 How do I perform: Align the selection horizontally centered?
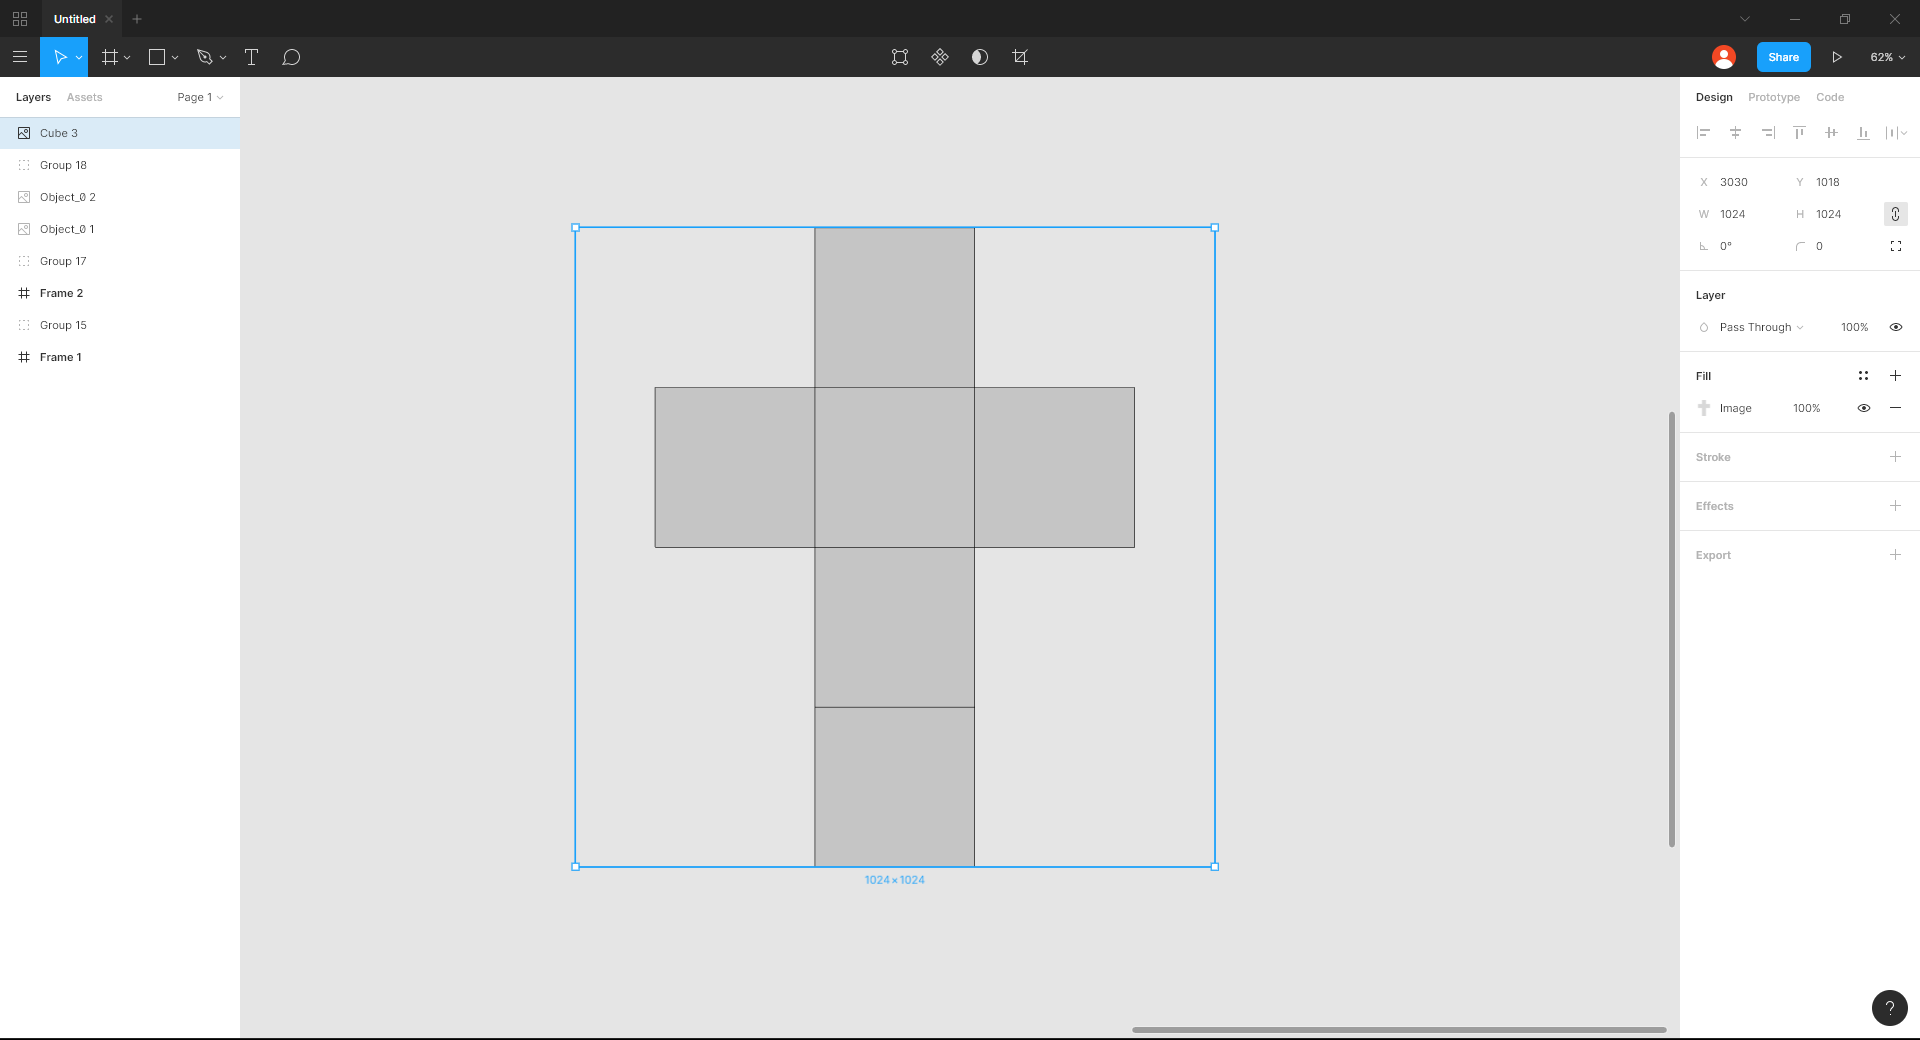1735,132
